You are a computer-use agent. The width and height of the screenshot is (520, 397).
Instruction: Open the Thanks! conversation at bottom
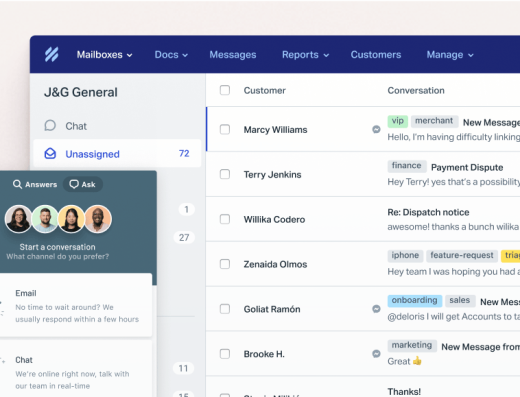pos(404,392)
